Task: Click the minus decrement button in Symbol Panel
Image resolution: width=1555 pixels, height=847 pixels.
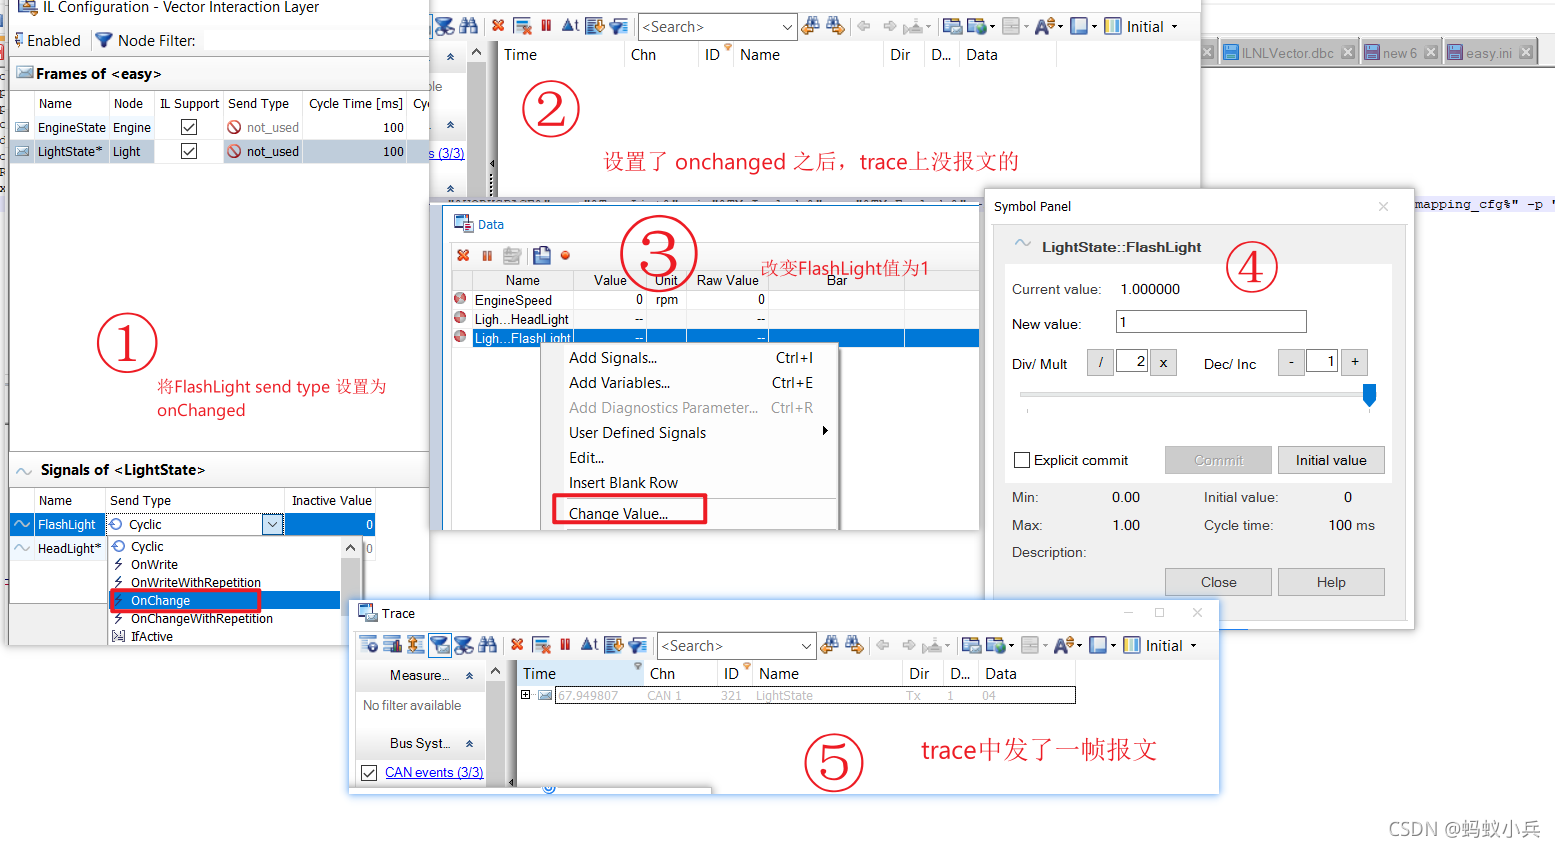Action: (1291, 362)
